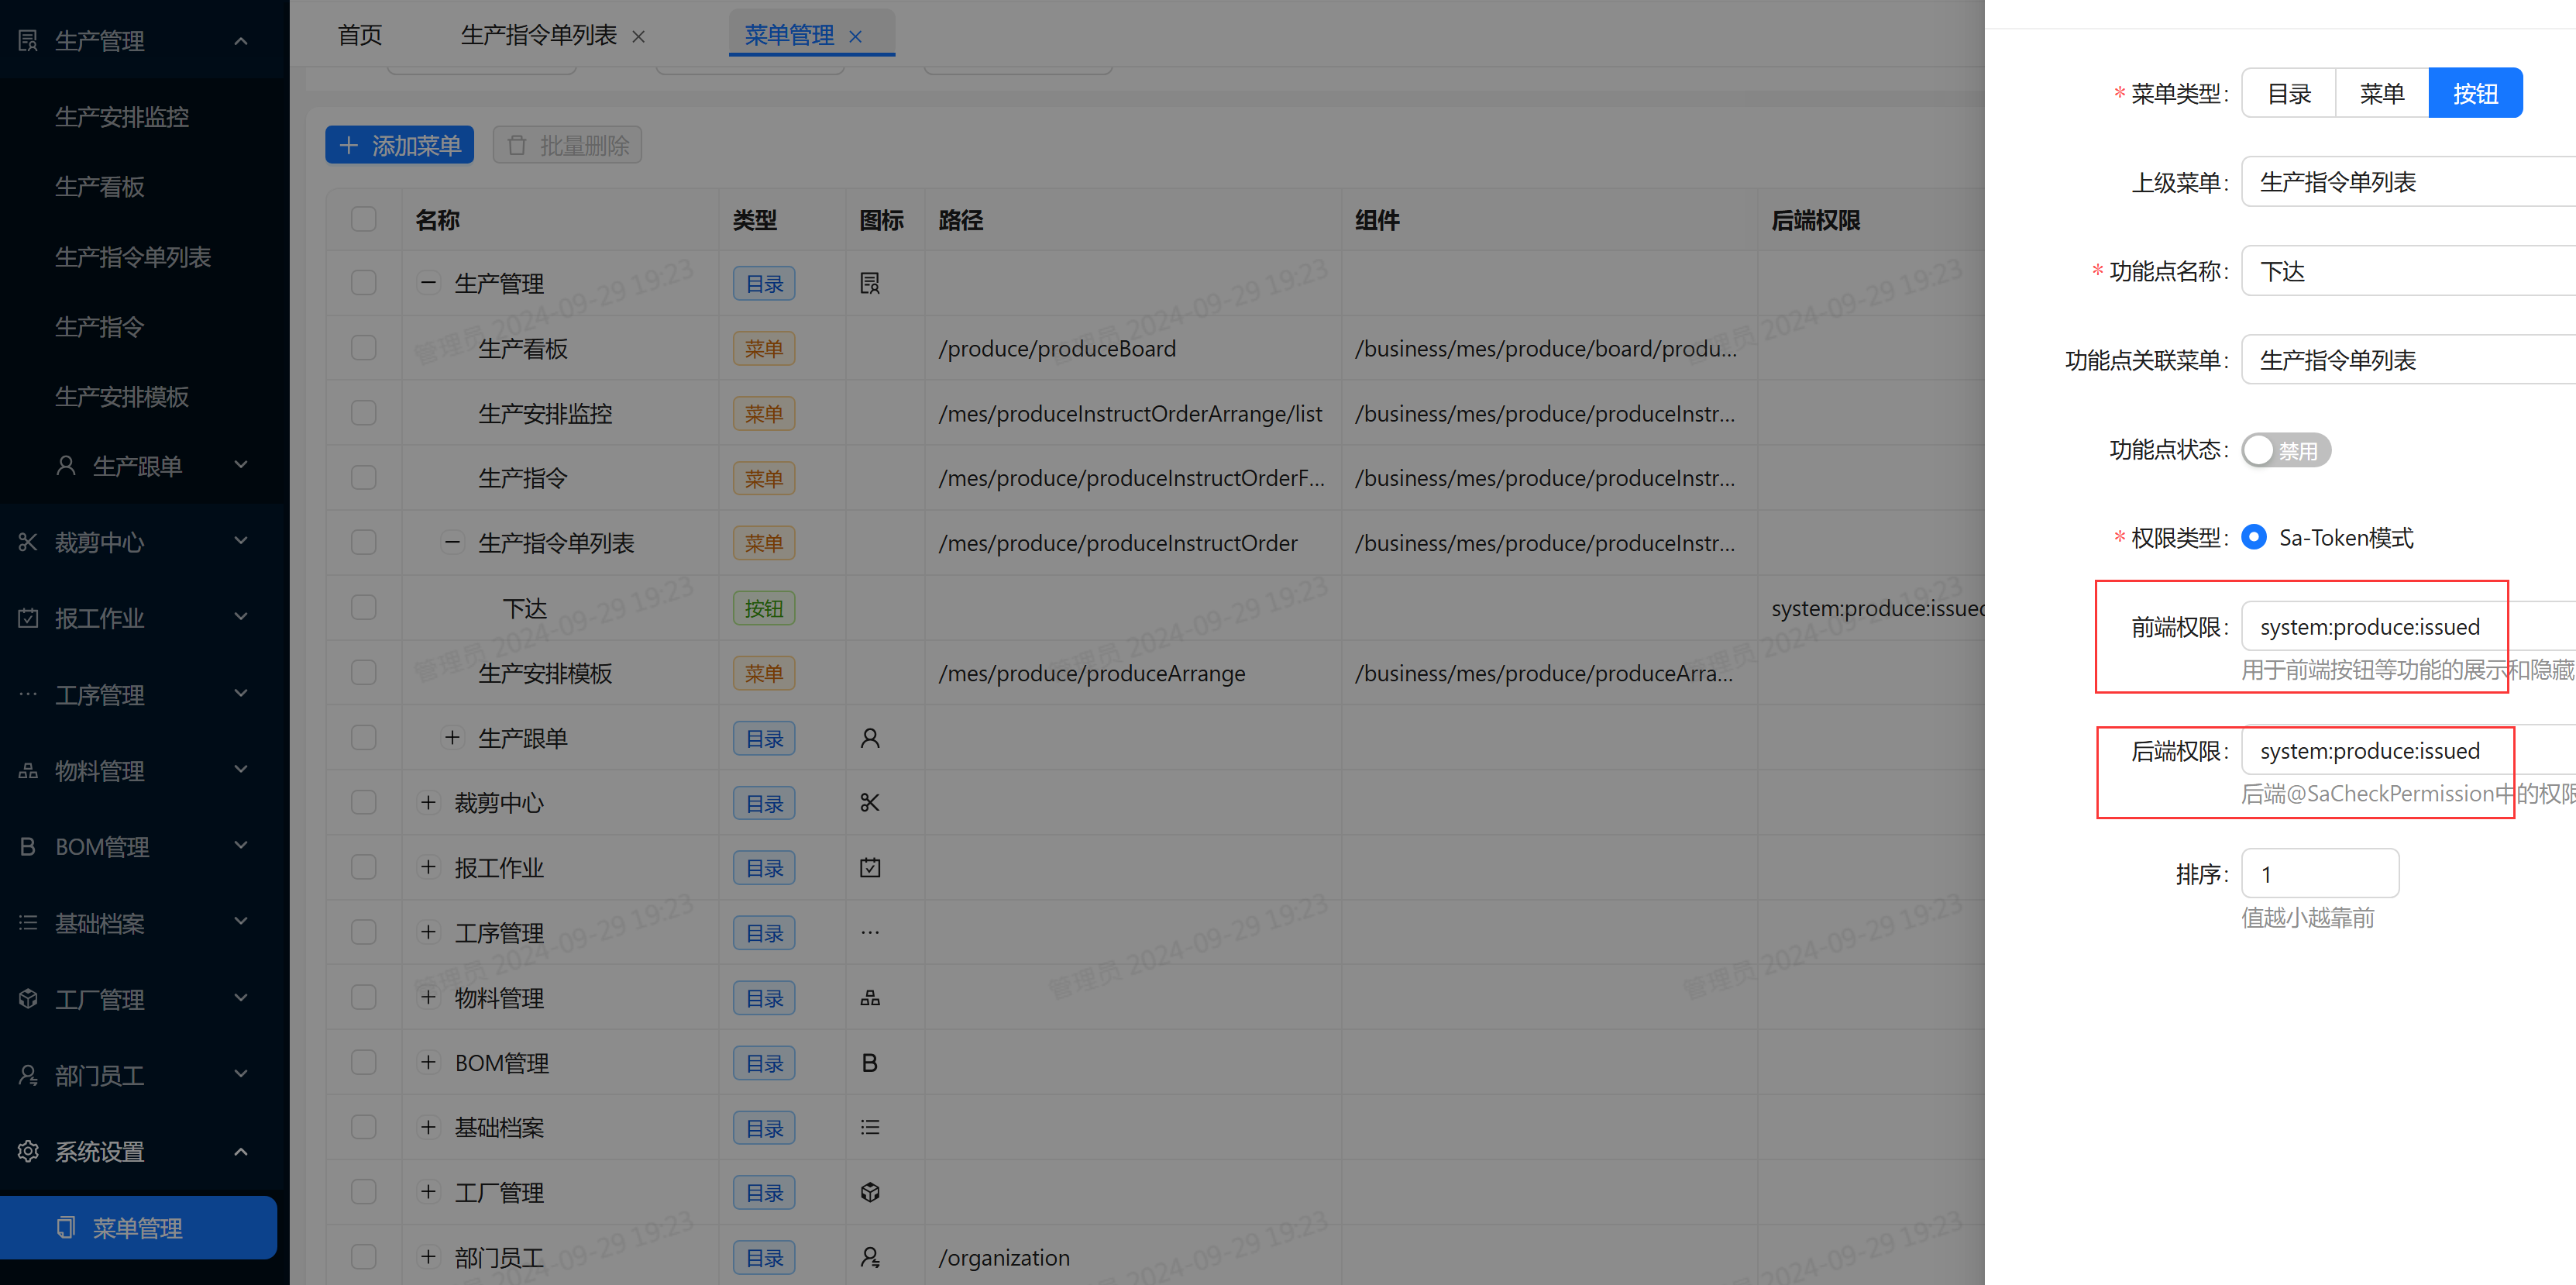Check the box for the 下达 row

364,608
